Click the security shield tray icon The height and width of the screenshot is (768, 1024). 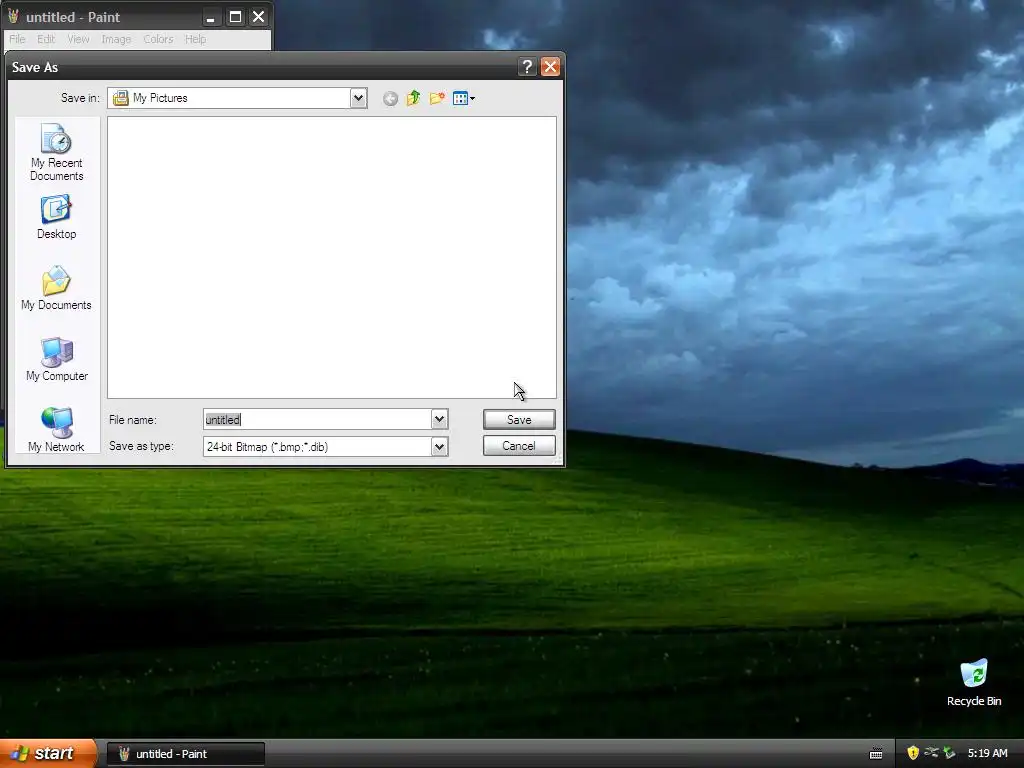coord(913,753)
